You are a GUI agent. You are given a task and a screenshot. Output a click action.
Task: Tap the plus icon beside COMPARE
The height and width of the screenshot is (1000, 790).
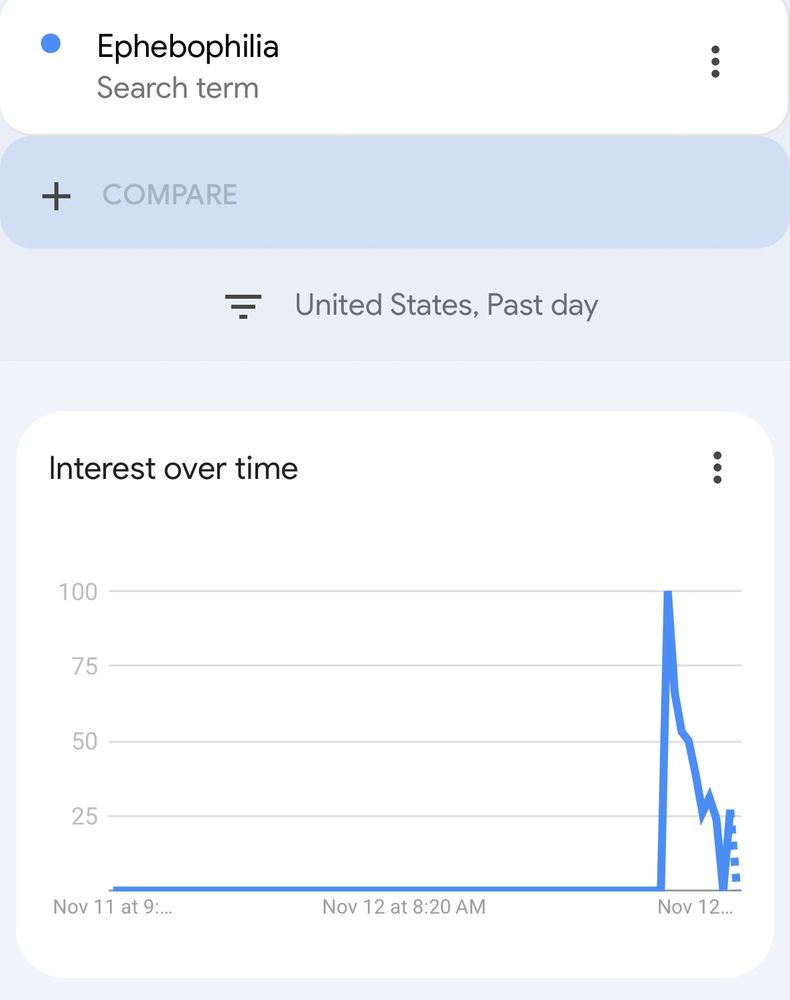point(56,196)
